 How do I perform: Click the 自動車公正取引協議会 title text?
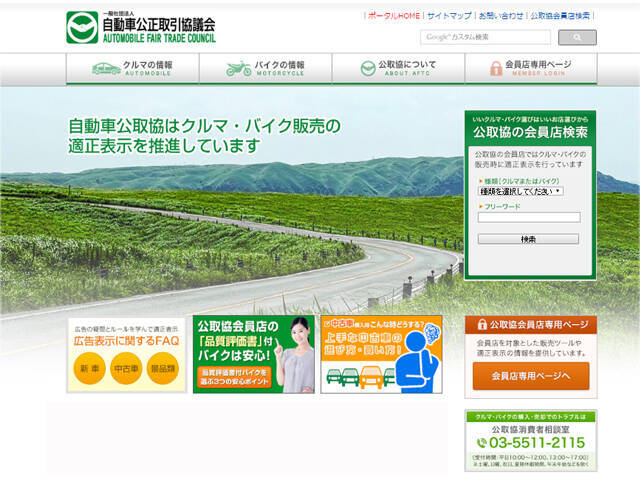tap(159, 25)
